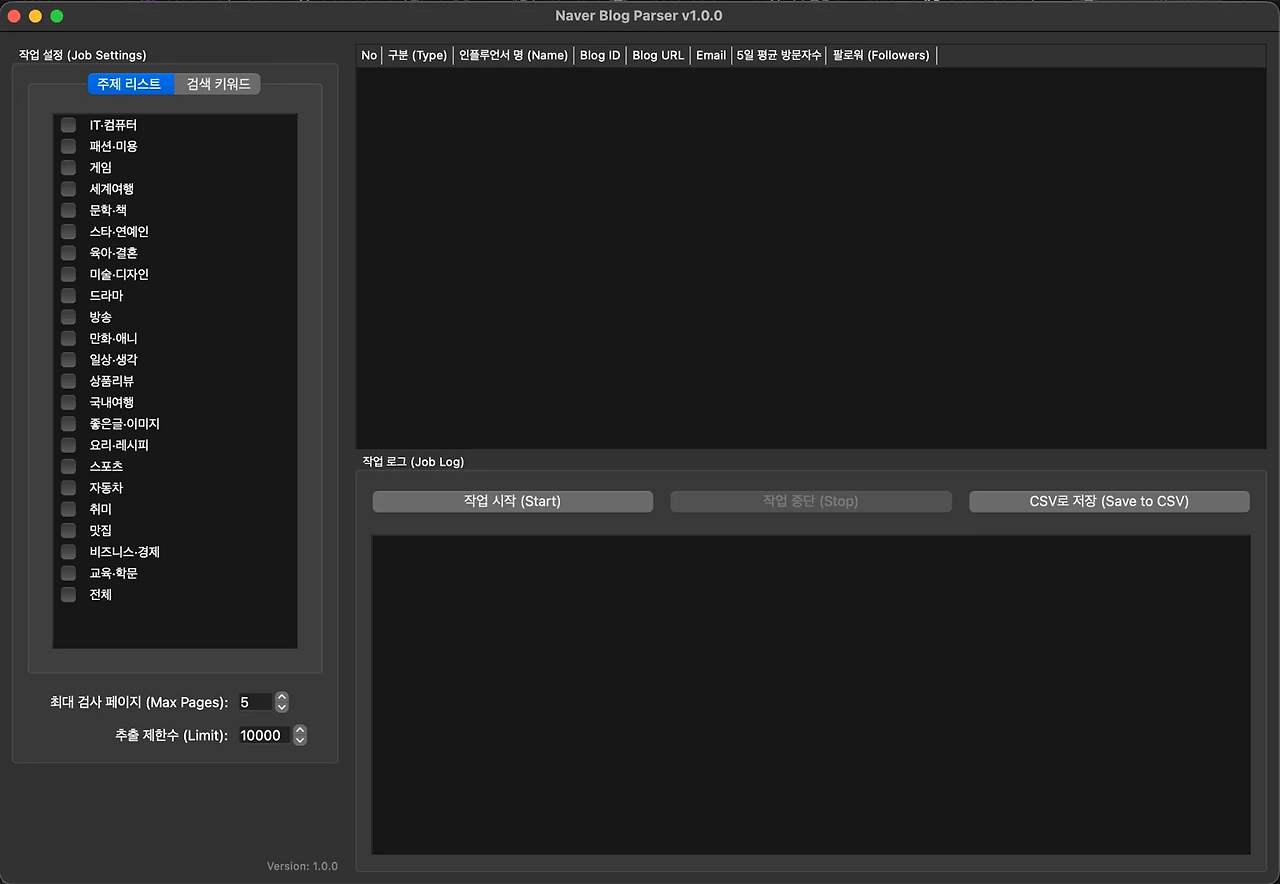
Task: Enable the 전체 (All) checkbox
Action: [67, 594]
